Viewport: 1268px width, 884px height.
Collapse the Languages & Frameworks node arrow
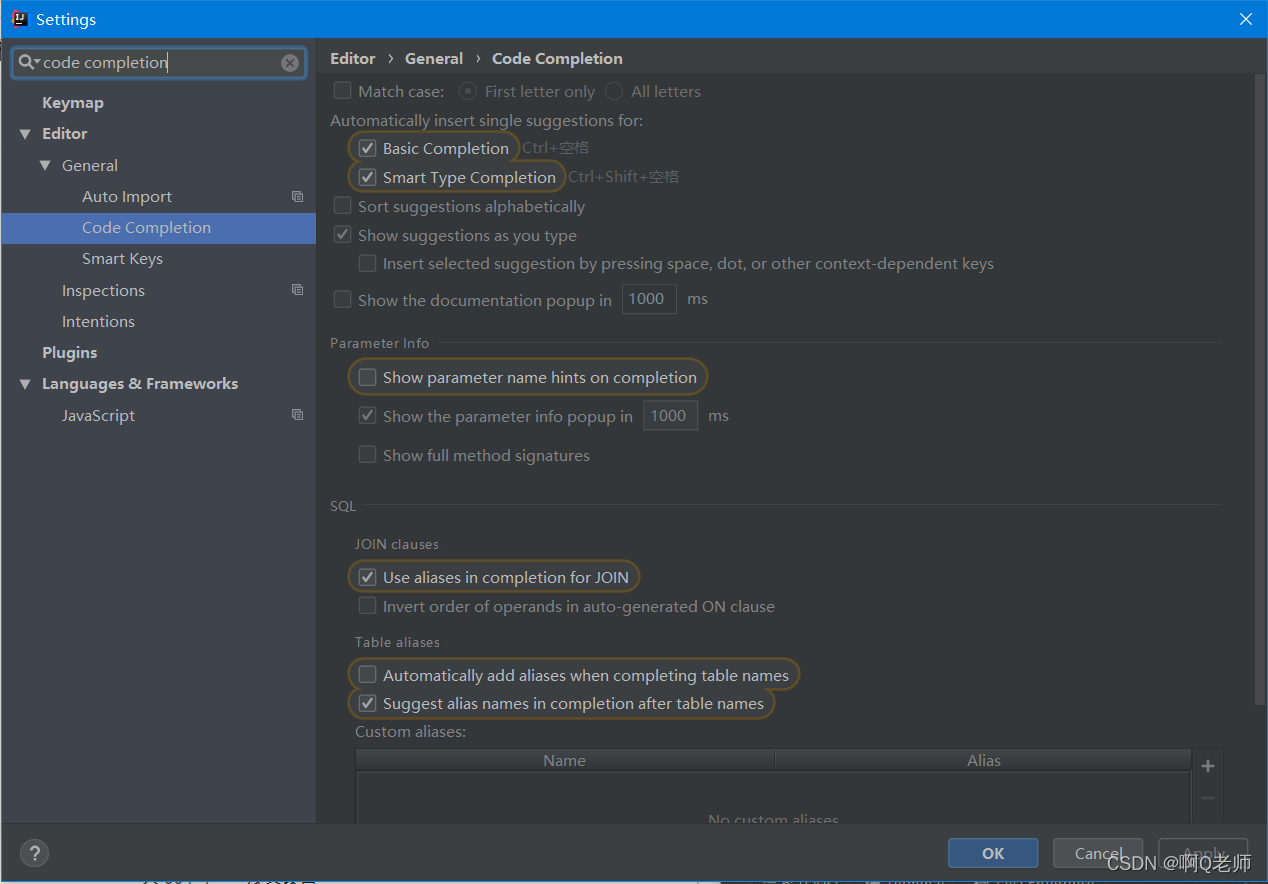point(25,384)
